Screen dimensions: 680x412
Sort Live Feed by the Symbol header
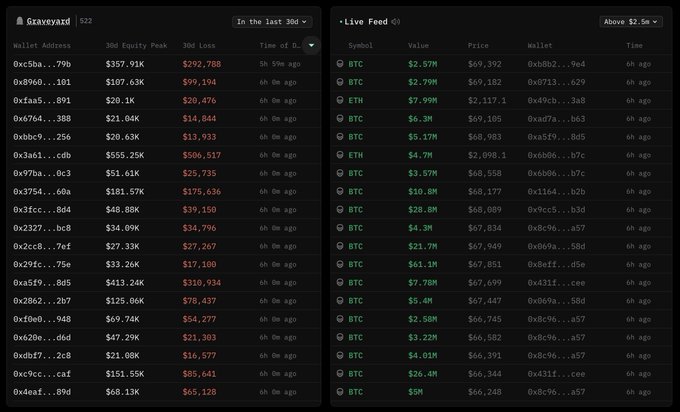coord(360,46)
